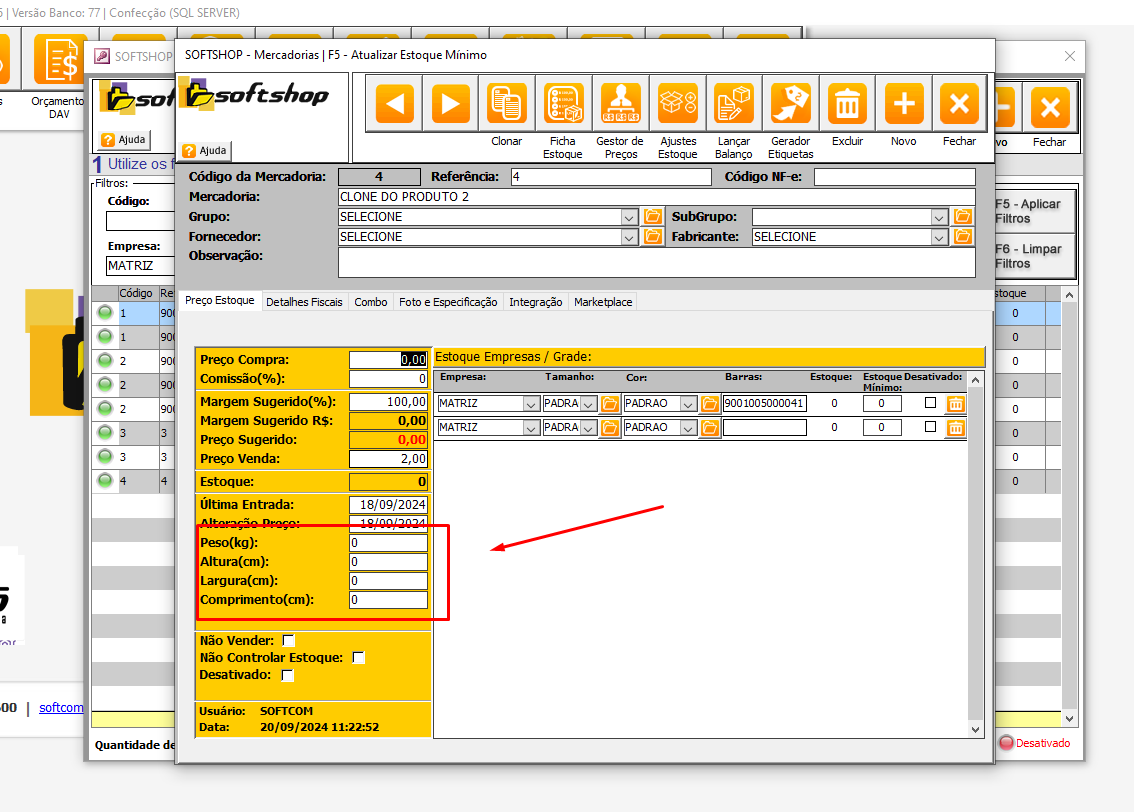Image resolution: width=1134 pixels, height=812 pixels.
Task: Check the Desativado box under stock options
Action: coord(288,676)
